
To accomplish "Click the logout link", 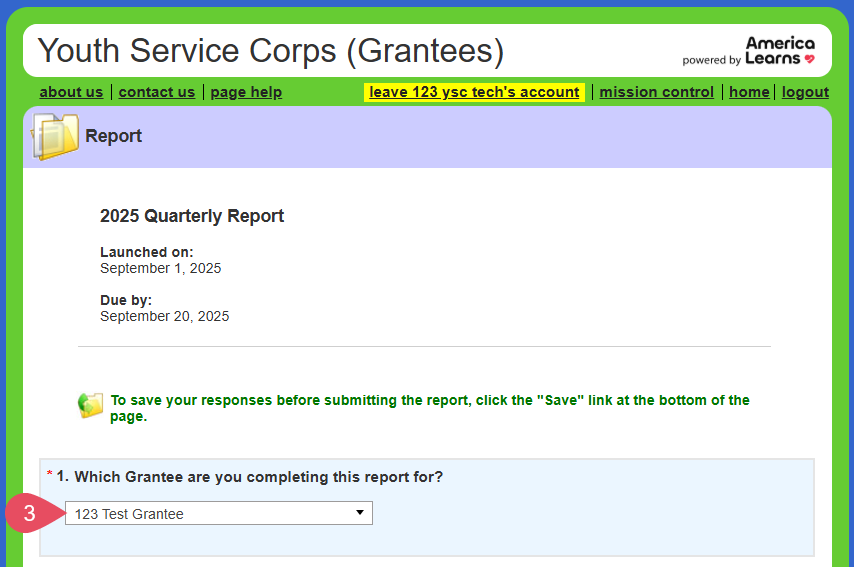I will [806, 92].
